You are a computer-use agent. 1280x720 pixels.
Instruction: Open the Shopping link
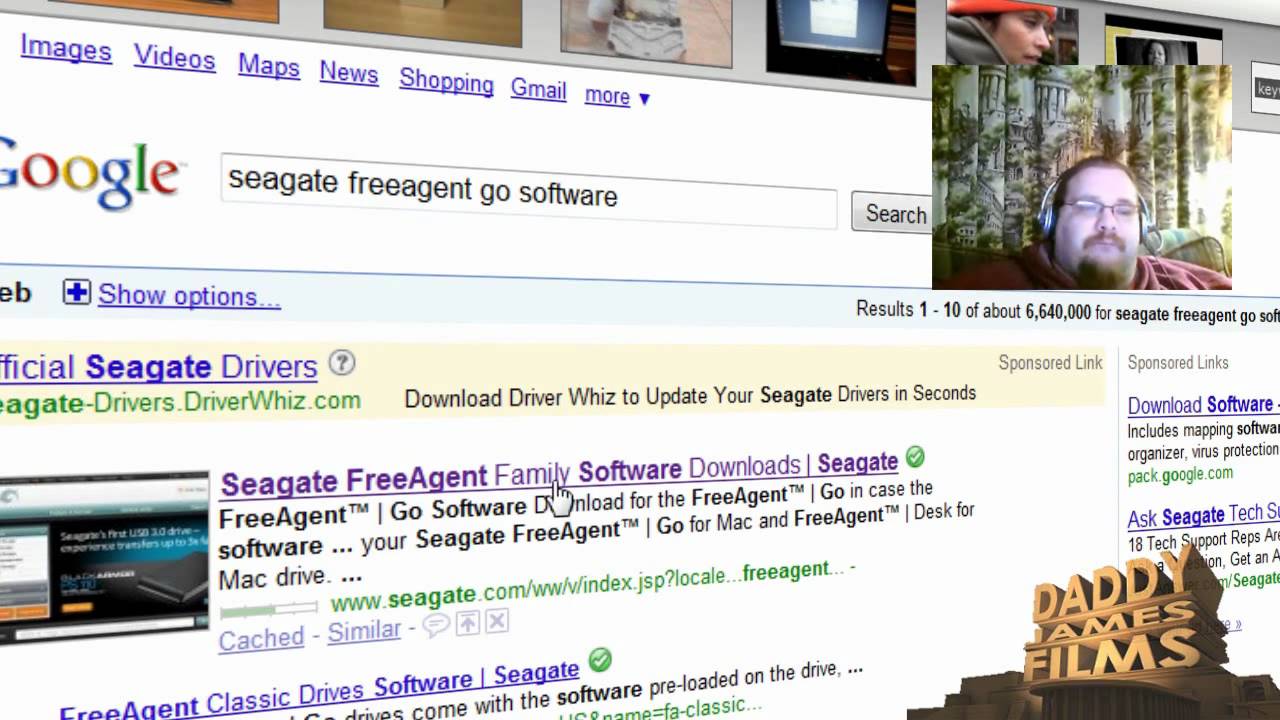(446, 81)
